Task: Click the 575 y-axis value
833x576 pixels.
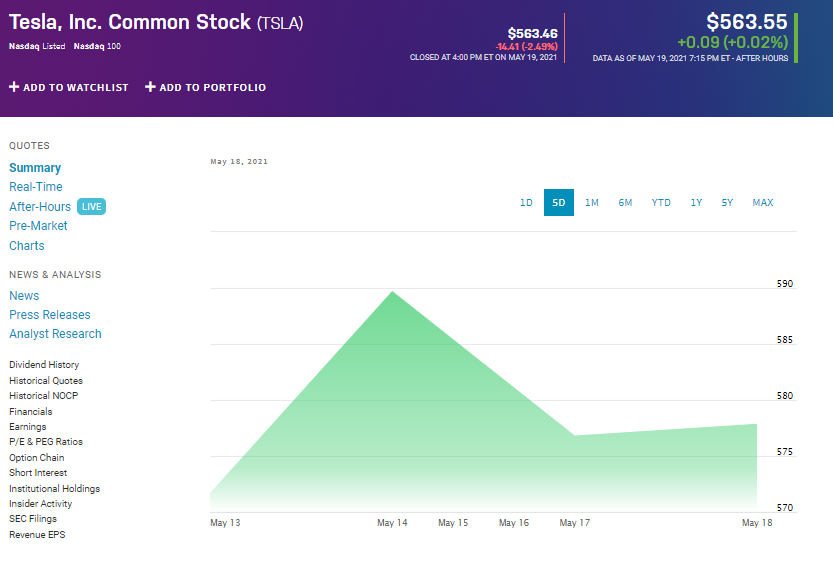Action: tap(785, 452)
